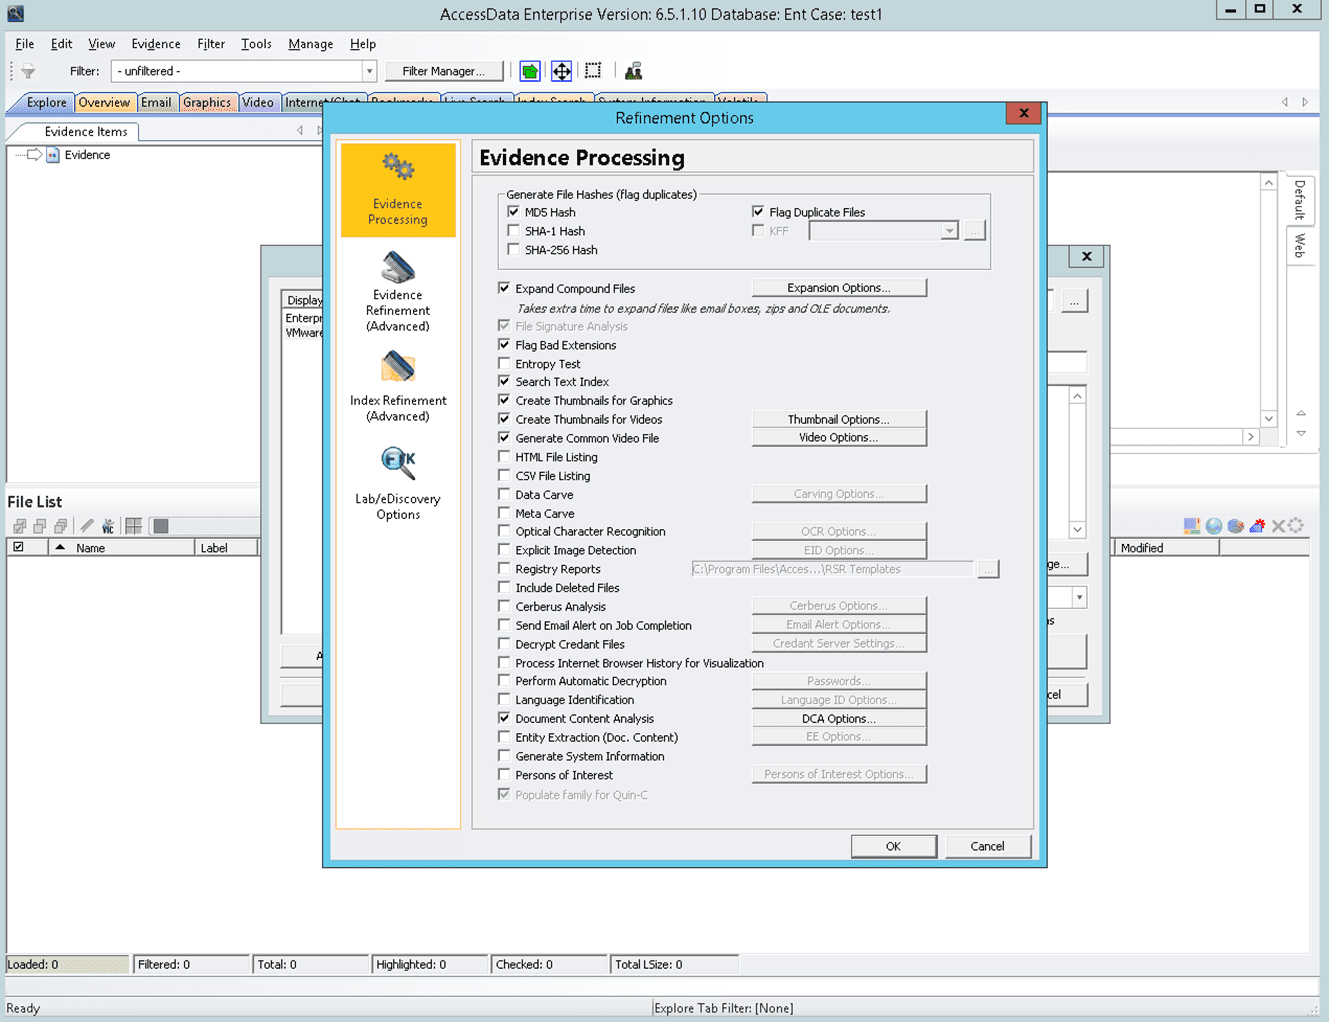Enable the SHA-1 Hash checkbox
Image resolution: width=1329 pixels, height=1022 pixels.
(514, 231)
